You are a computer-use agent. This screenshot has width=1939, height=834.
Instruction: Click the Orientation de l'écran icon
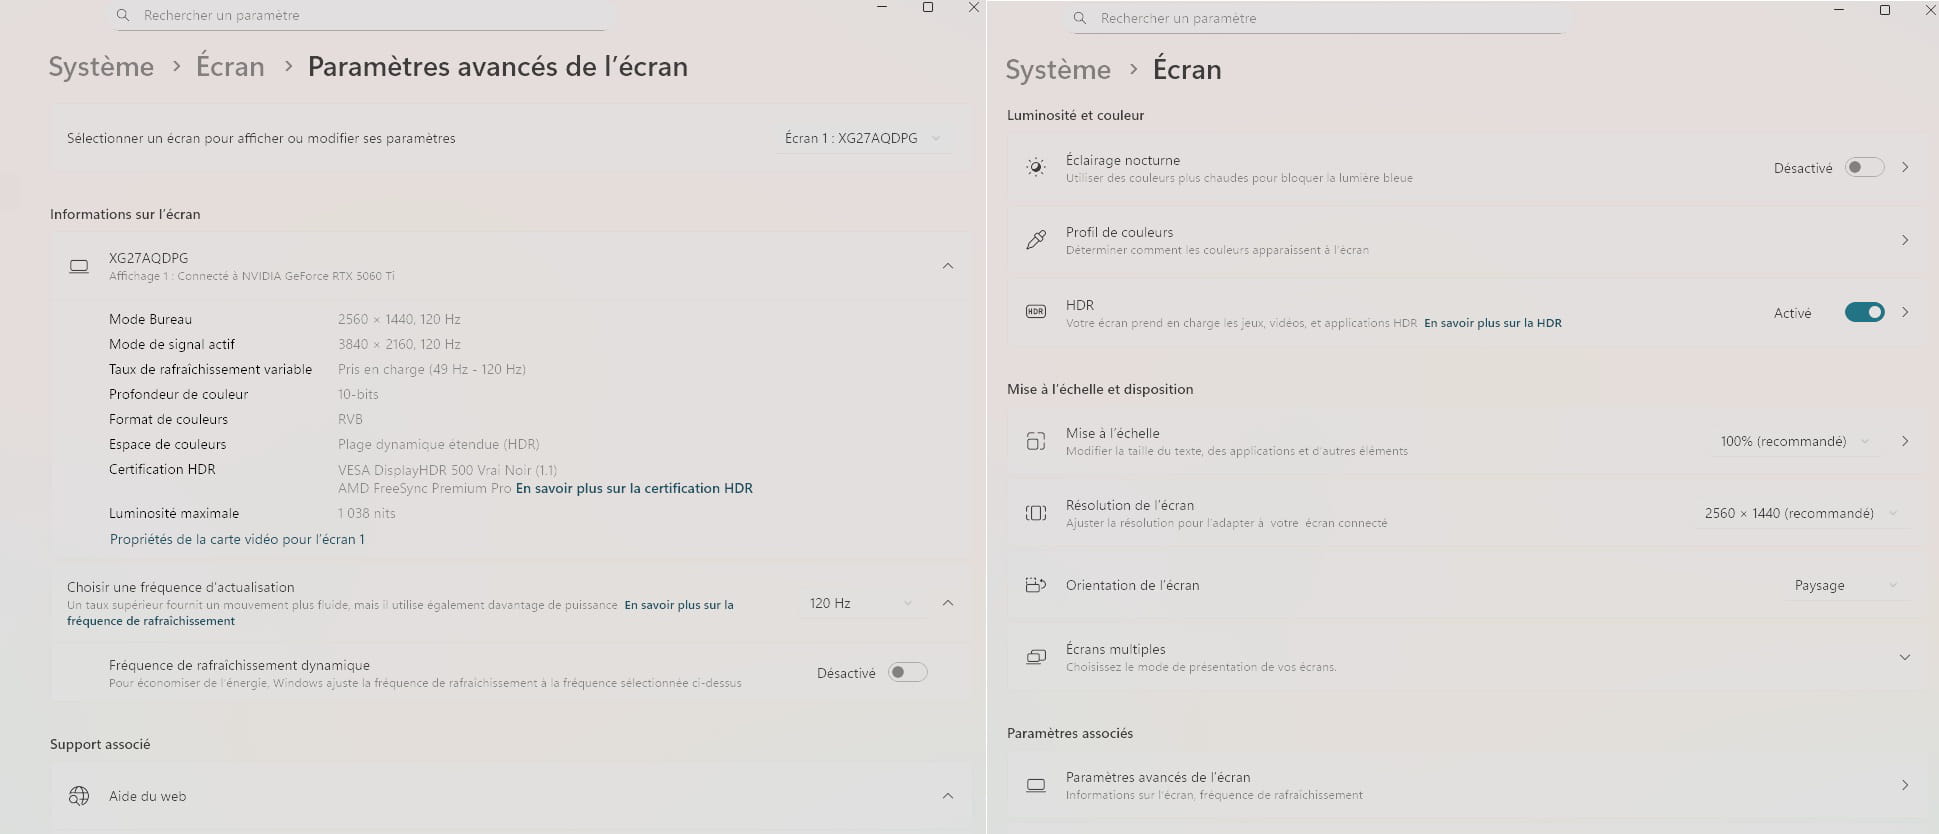pos(1036,585)
